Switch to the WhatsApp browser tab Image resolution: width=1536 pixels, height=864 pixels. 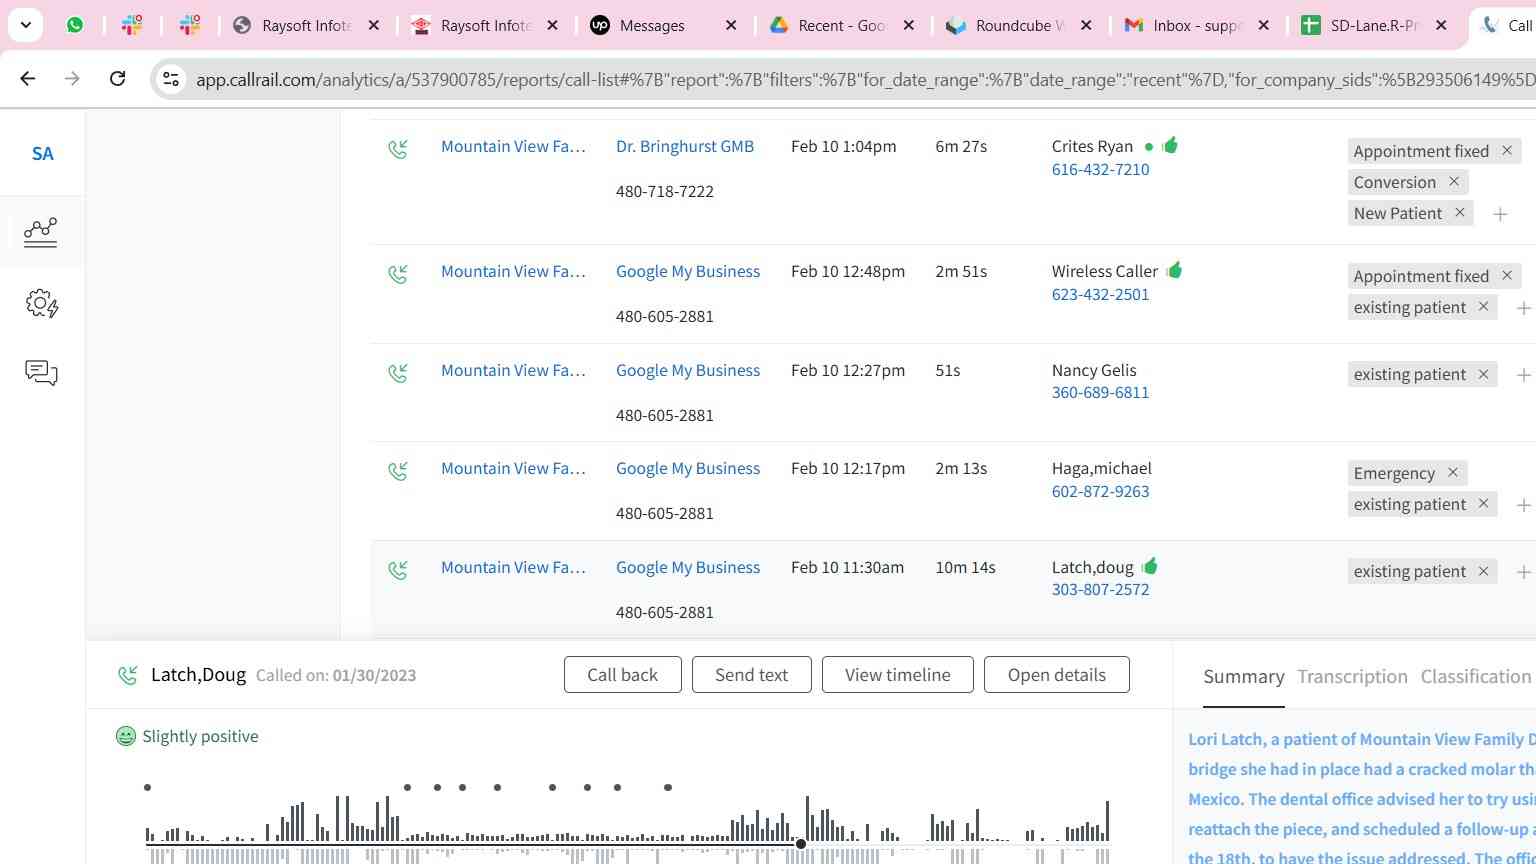[x=75, y=25]
